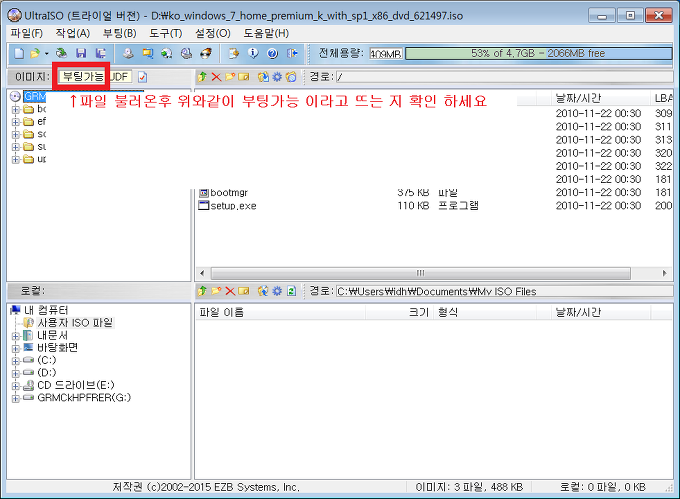Viewport: 680px width, 499px height.
Task: Select the GRM root node in image tree
Action: pos(35,96)
